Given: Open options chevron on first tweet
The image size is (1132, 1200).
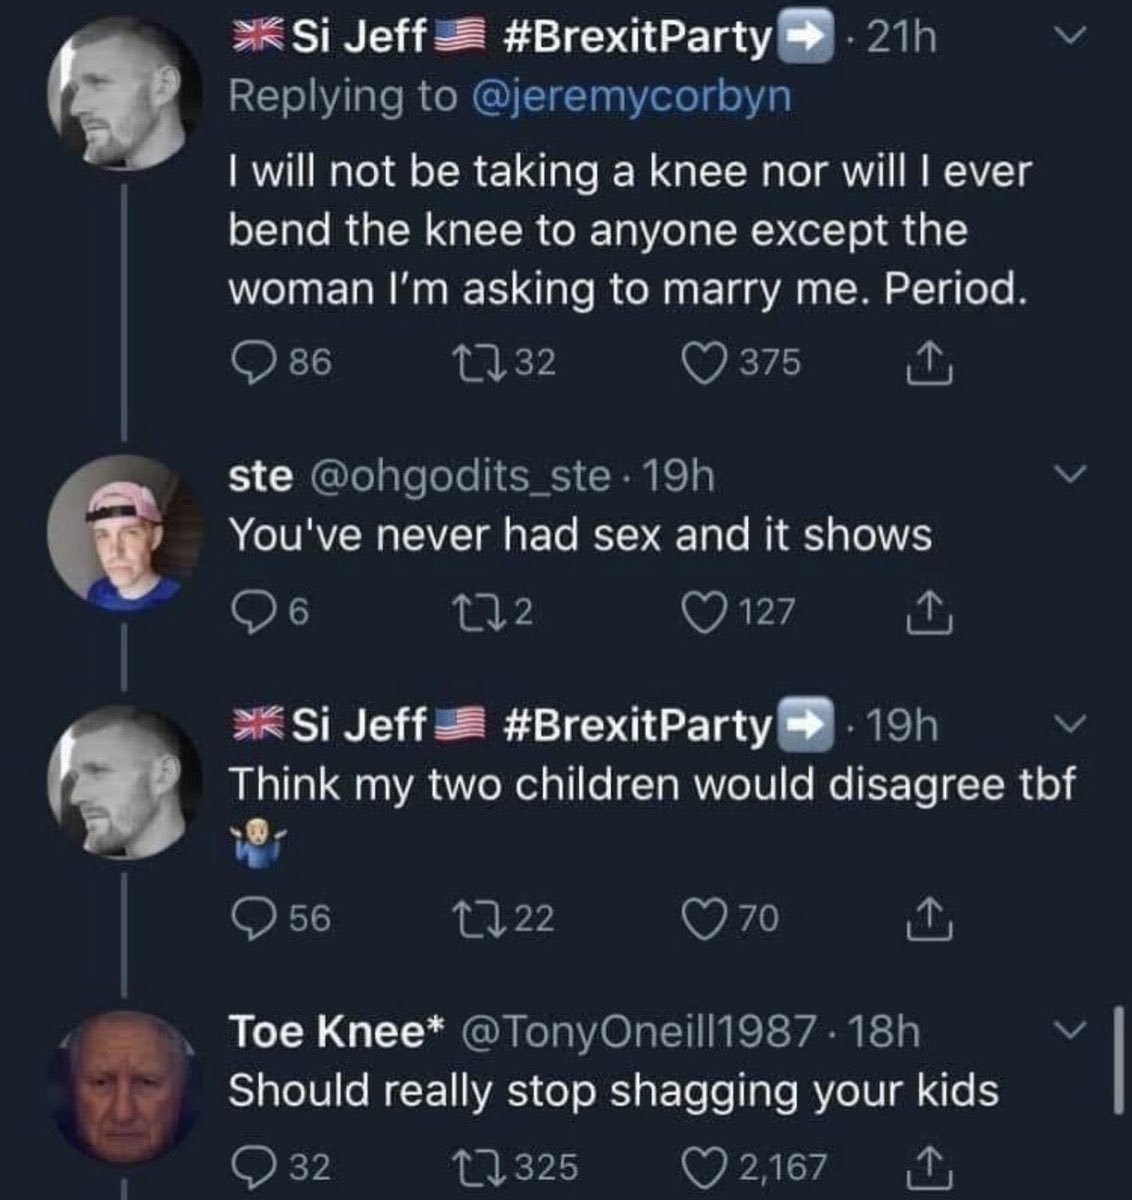Looking at the screenshot, I should (1070, 38).
